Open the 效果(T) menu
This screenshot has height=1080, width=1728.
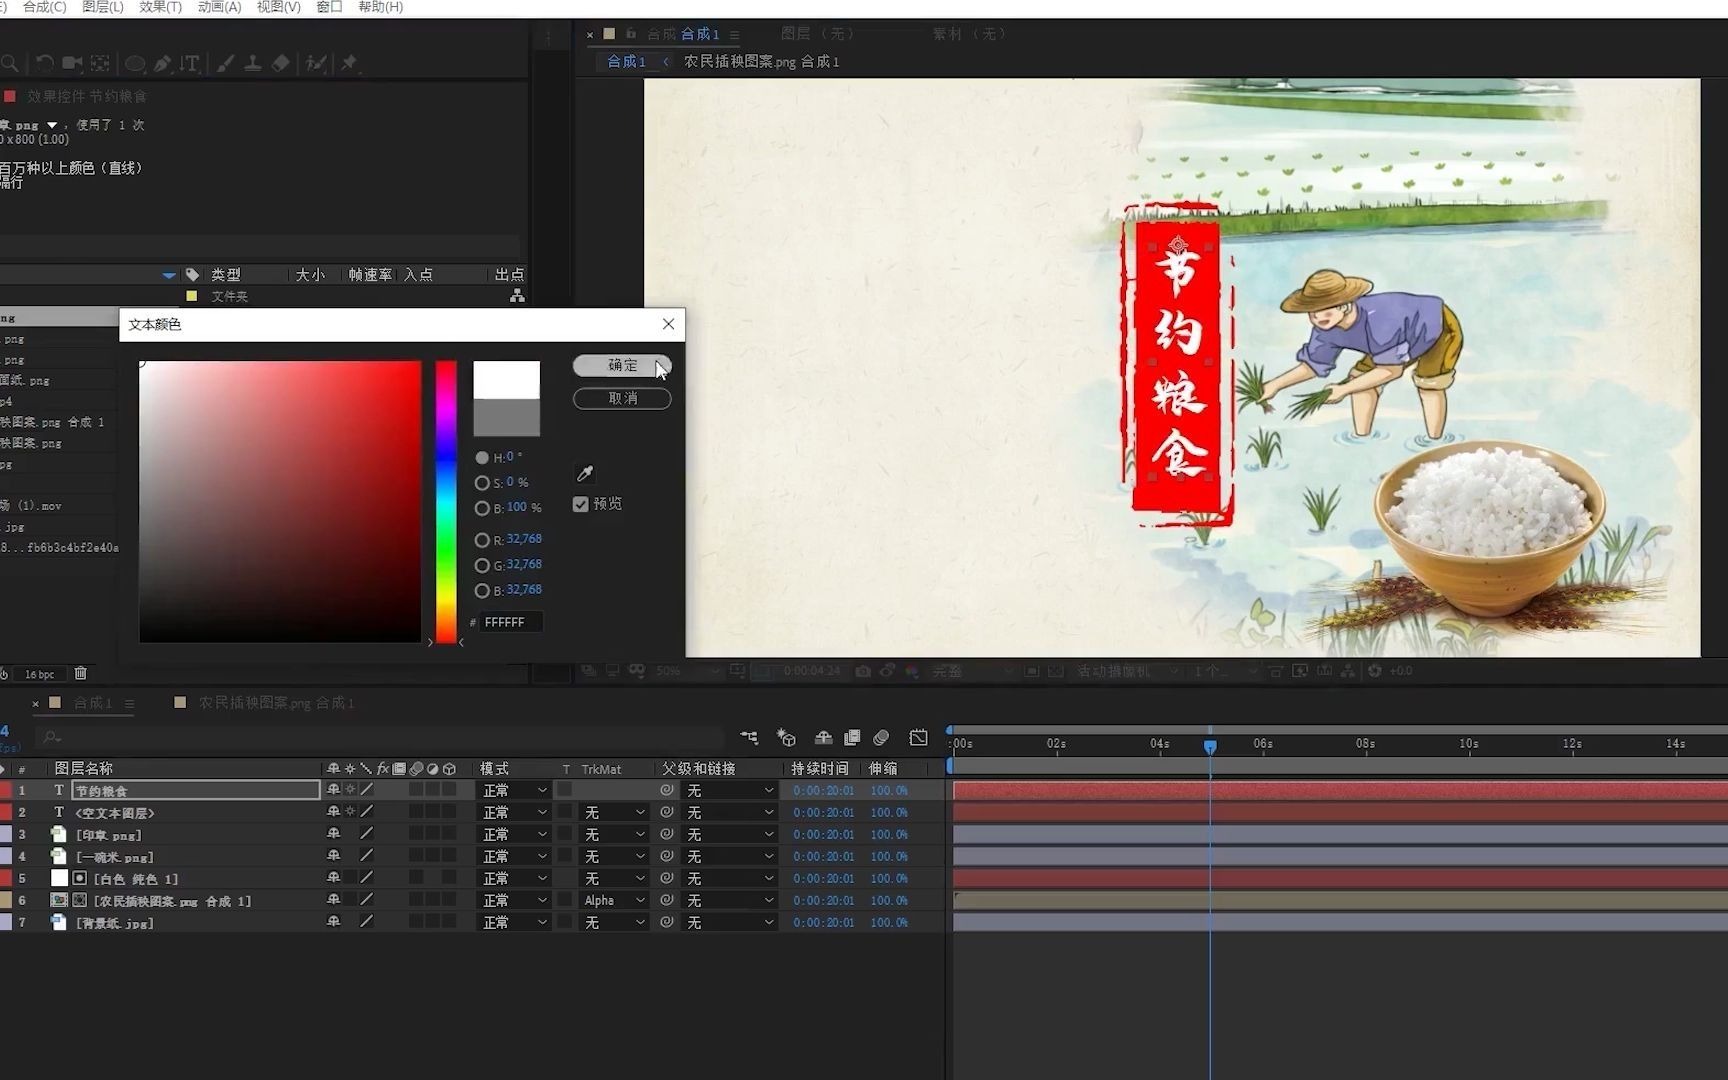coord(160,7)
